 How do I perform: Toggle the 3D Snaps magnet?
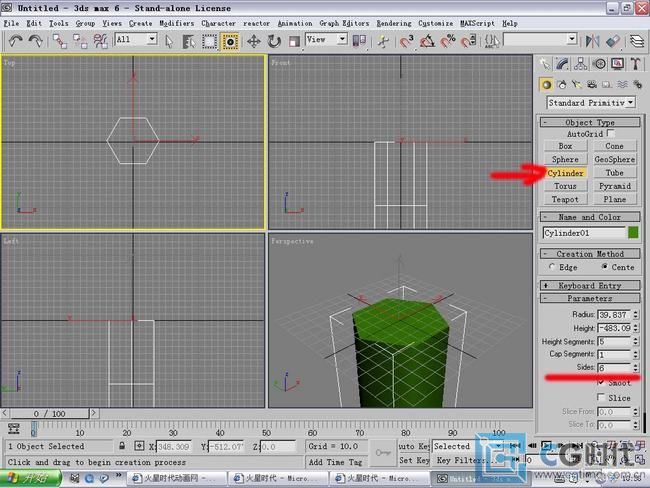pyautogui.click(x=407, y=41)
